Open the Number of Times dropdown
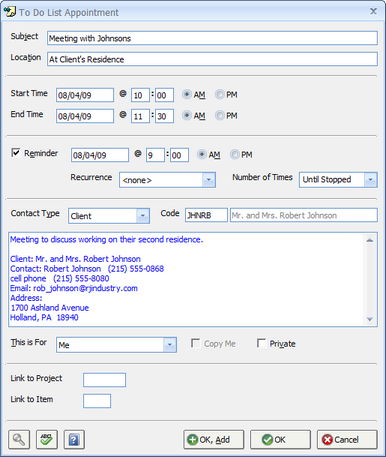 click(370, 180)
